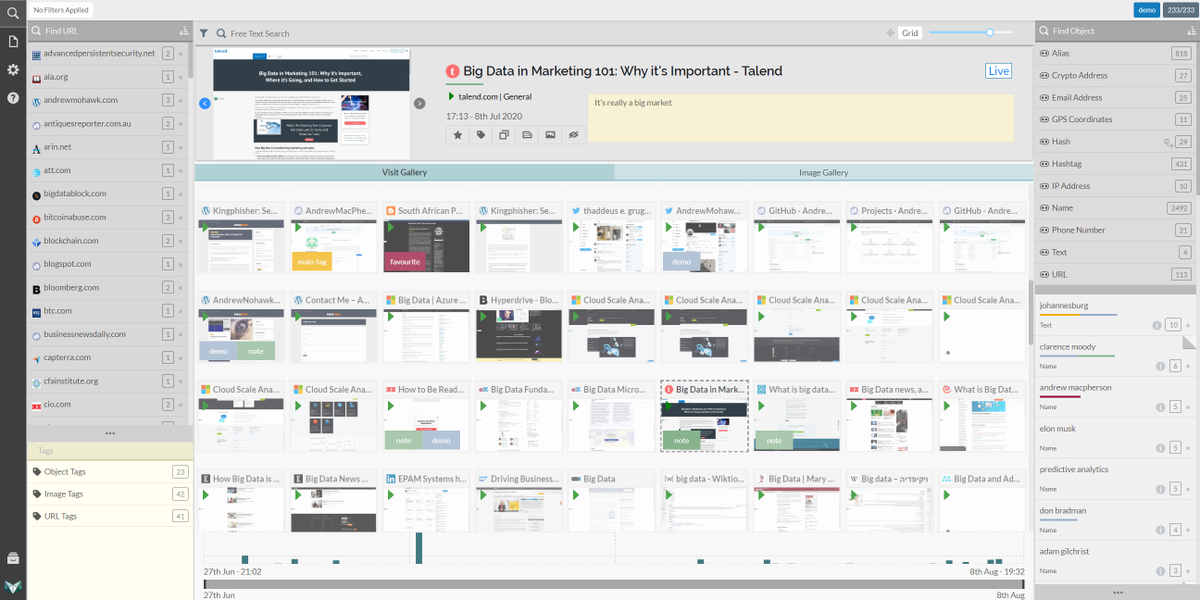Expand the Alias object type
1200x600 pixels.
[1114, 53]
